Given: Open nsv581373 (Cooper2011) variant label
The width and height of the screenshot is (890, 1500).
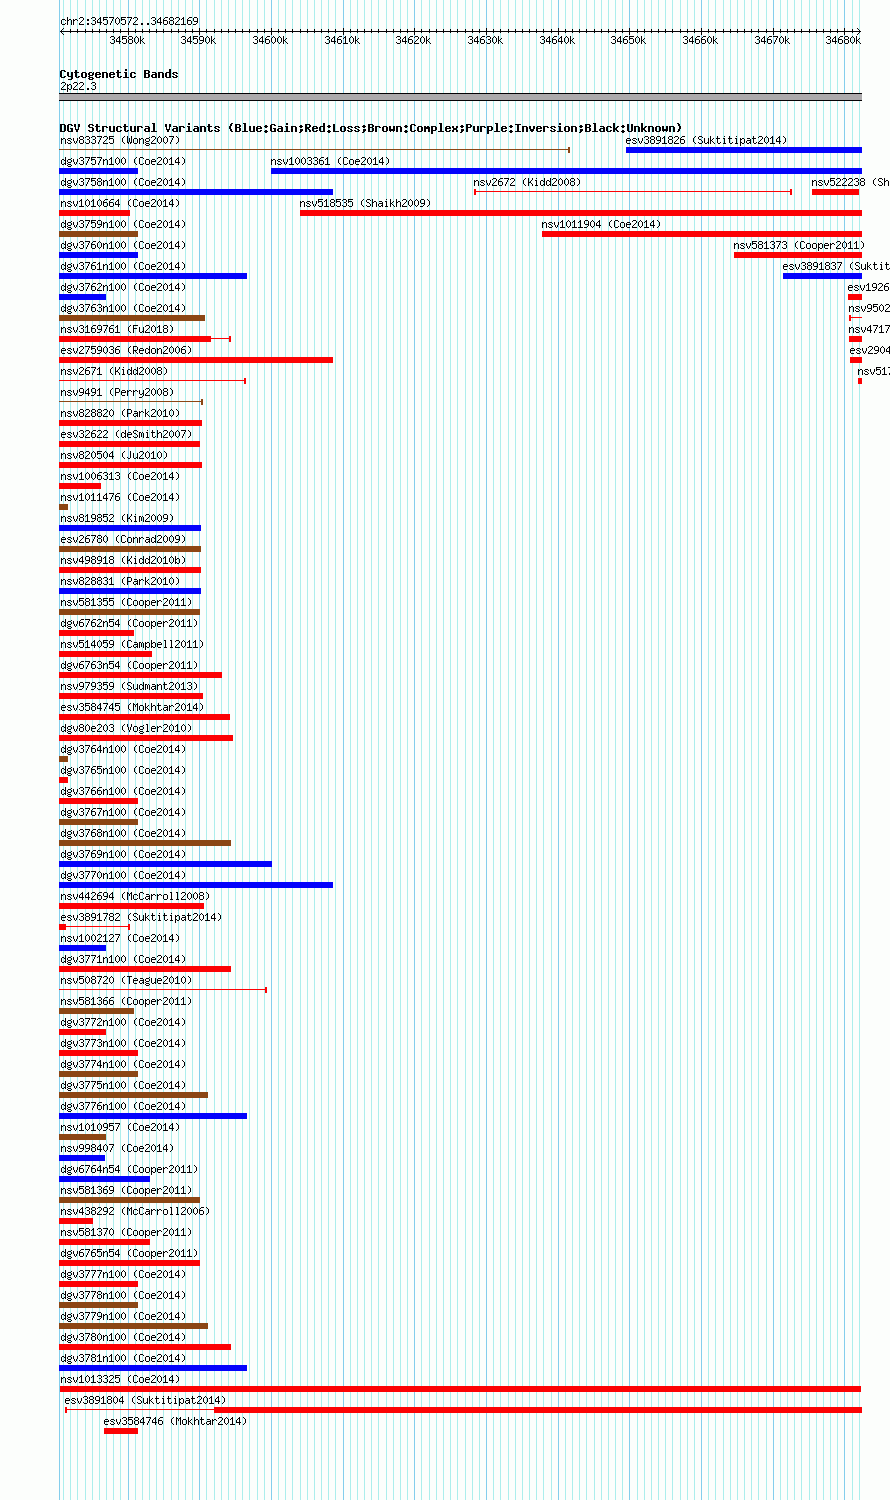Looking at the screenshot, I should tap(799, 245).
